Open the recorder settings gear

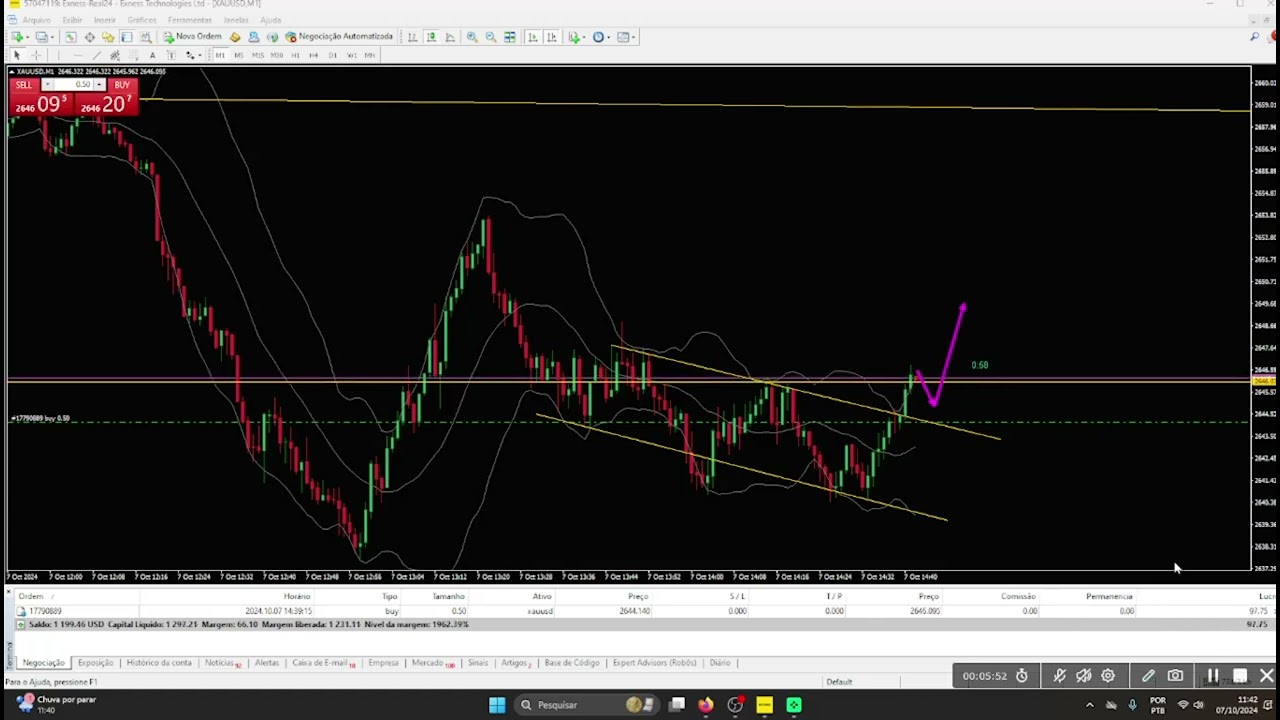[x=1108, y=676]
